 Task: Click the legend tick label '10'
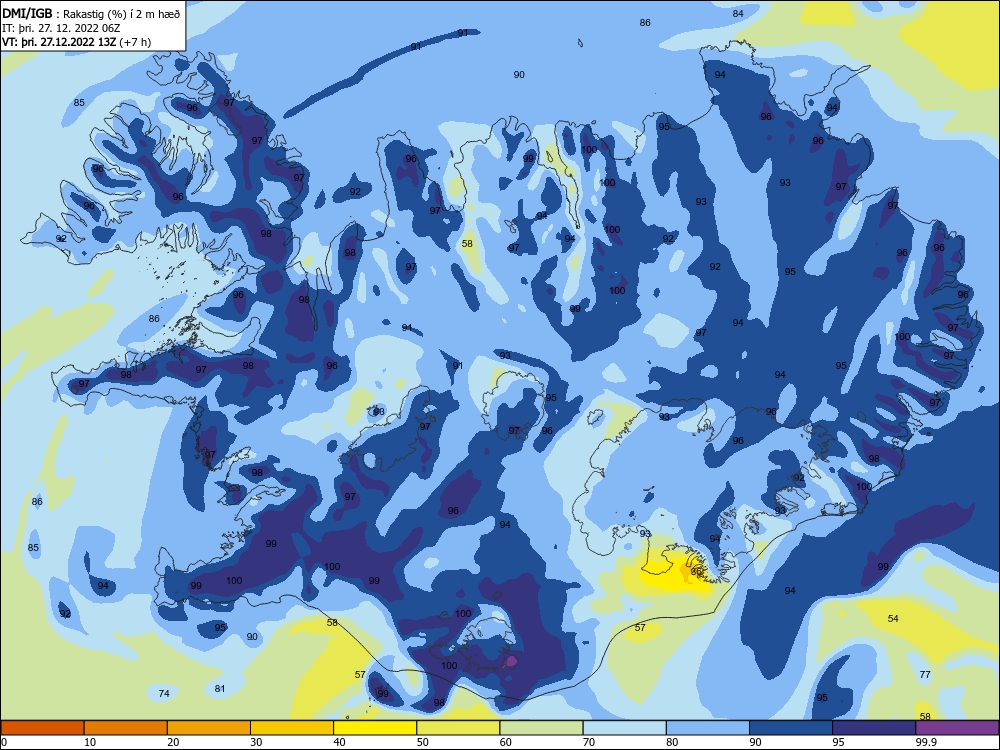[x=90, y=742]
